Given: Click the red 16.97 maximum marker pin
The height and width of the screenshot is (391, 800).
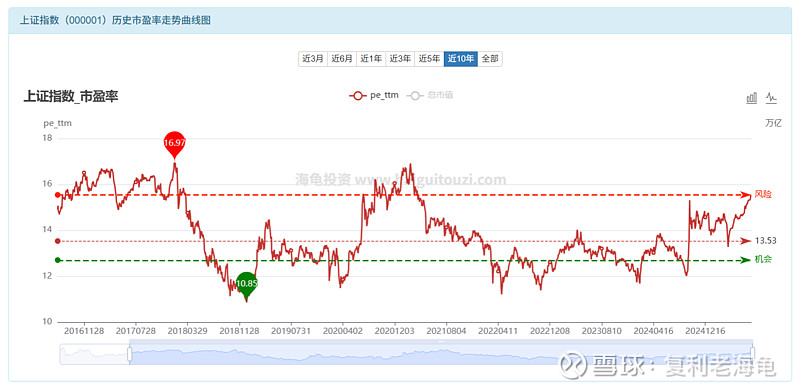Looking at the screenshot, I should click(x=174, y=144).
